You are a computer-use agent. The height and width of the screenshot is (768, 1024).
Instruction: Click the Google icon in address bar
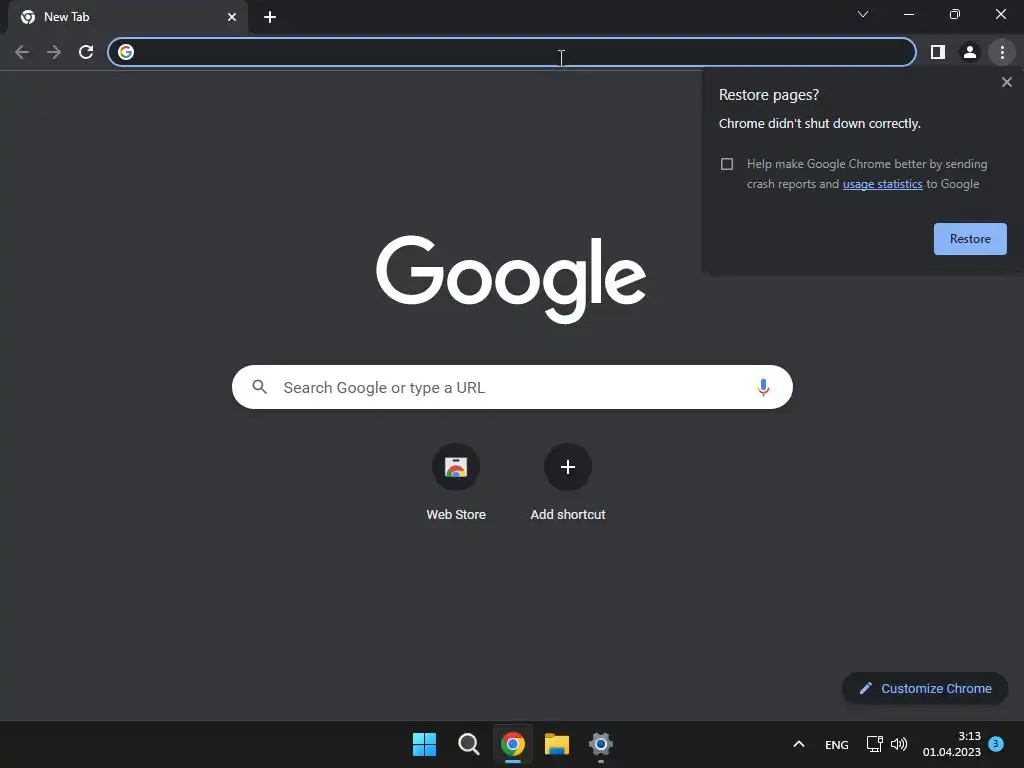click(x=126, y=52)
